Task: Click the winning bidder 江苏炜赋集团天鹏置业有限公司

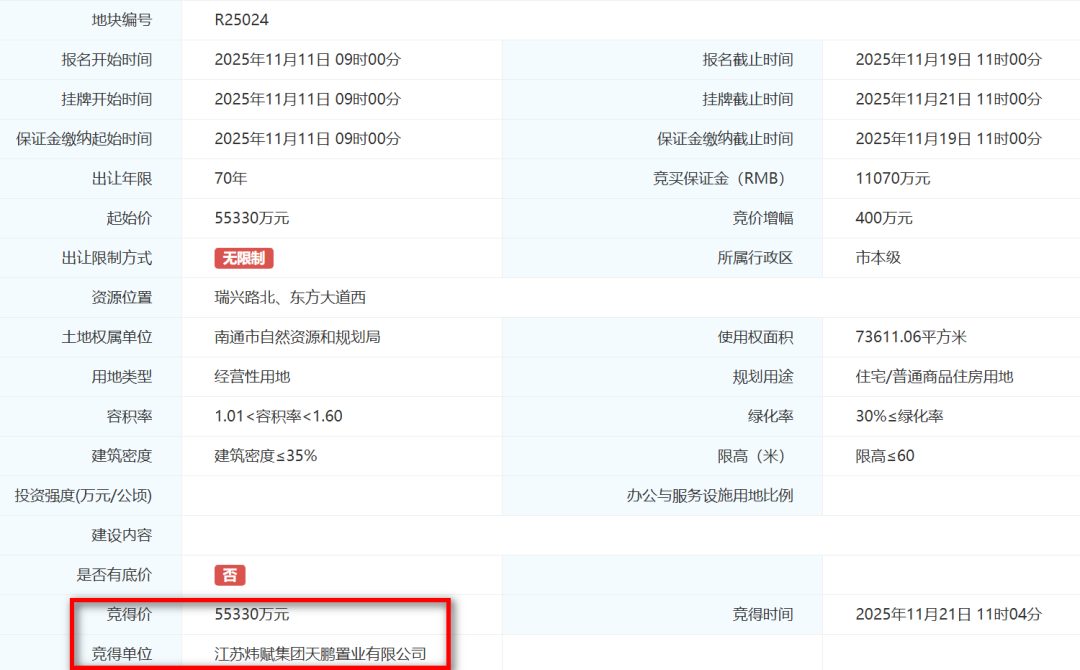Action: pyautogui.click(x=320, y=651)
